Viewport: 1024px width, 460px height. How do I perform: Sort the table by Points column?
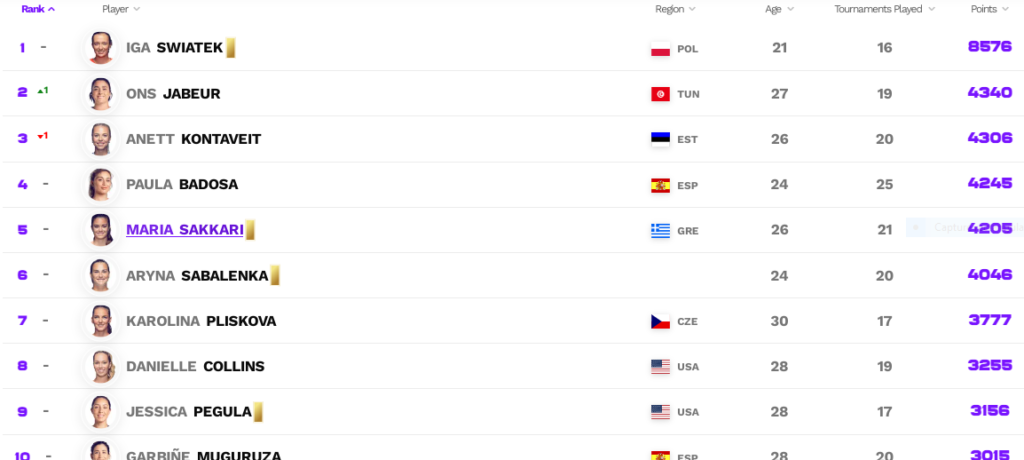point(990,9)
